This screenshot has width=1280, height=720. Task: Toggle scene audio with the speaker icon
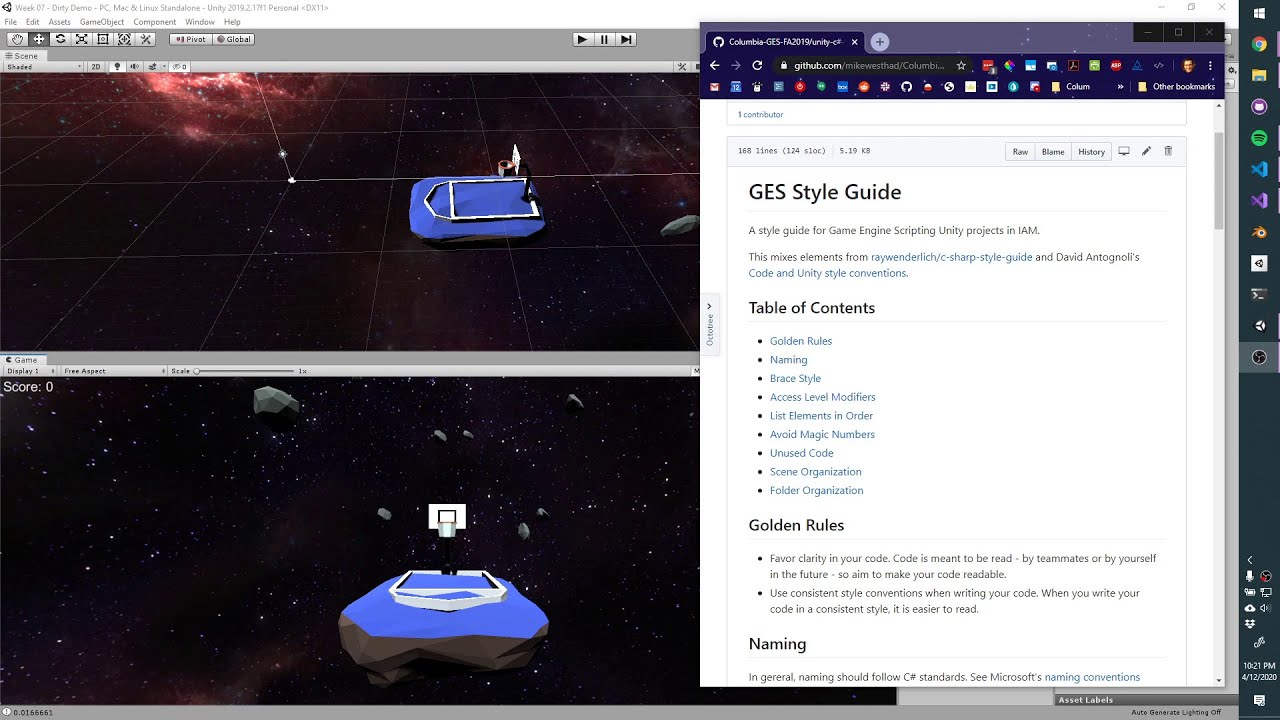click(135, 67)
